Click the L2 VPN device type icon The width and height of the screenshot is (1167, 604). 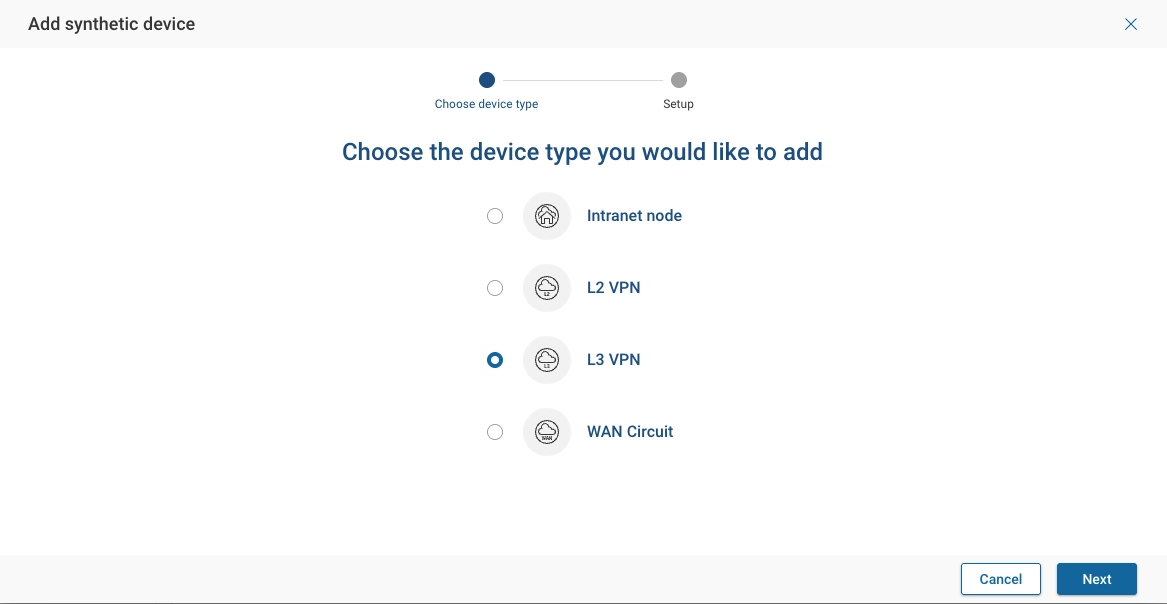click(547, 288)
